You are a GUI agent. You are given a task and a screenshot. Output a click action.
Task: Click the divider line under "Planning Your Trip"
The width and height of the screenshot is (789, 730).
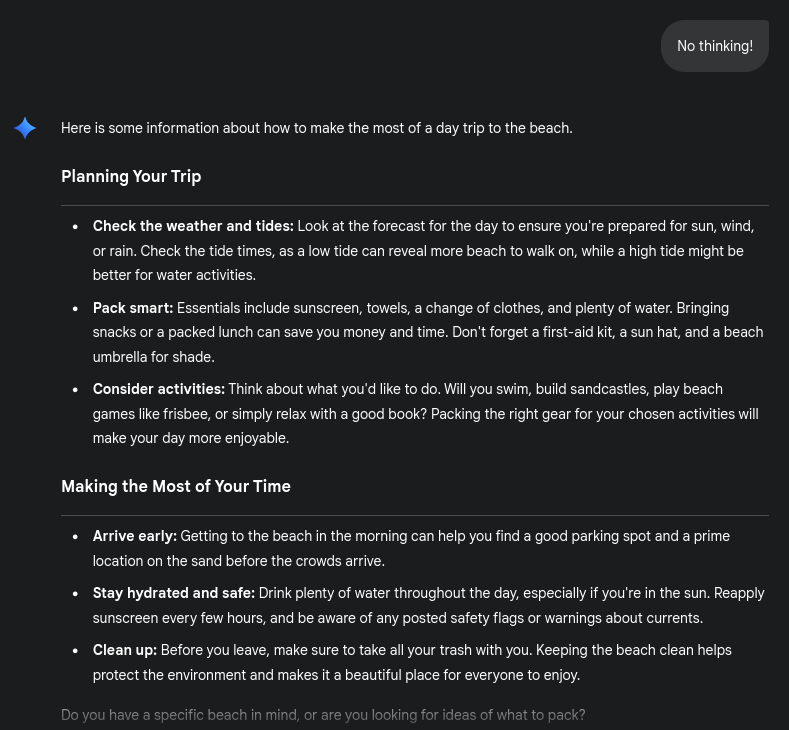click(414, 205)
